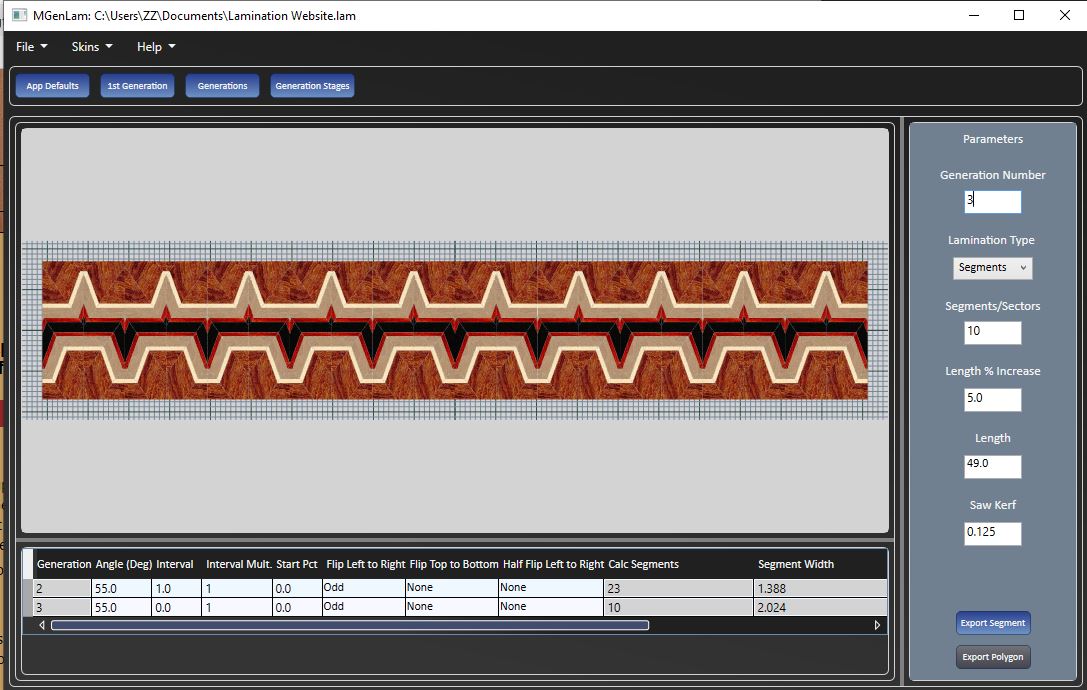Click the App Defaults button
Screen dimensions: 1087x690
pos(52,86)
